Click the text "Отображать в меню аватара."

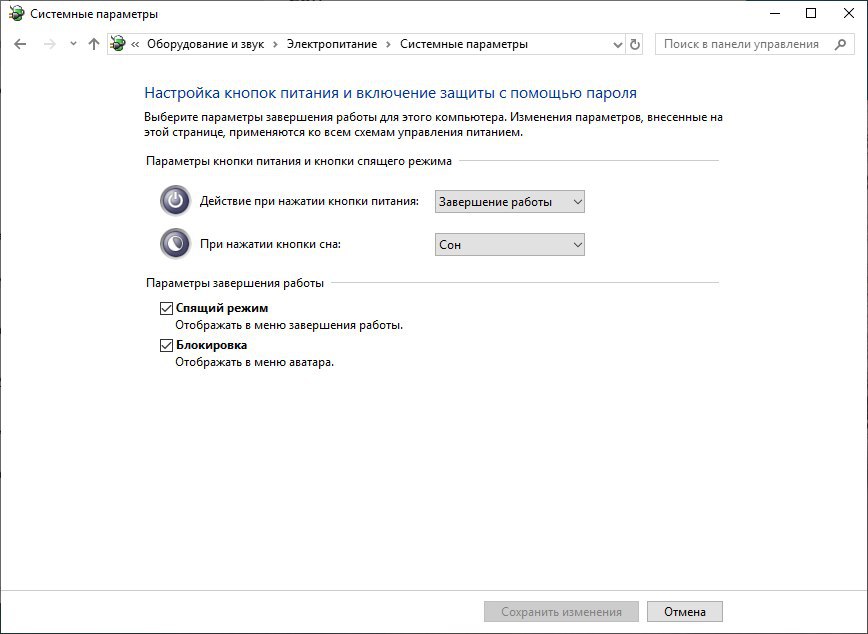[255, 362]
